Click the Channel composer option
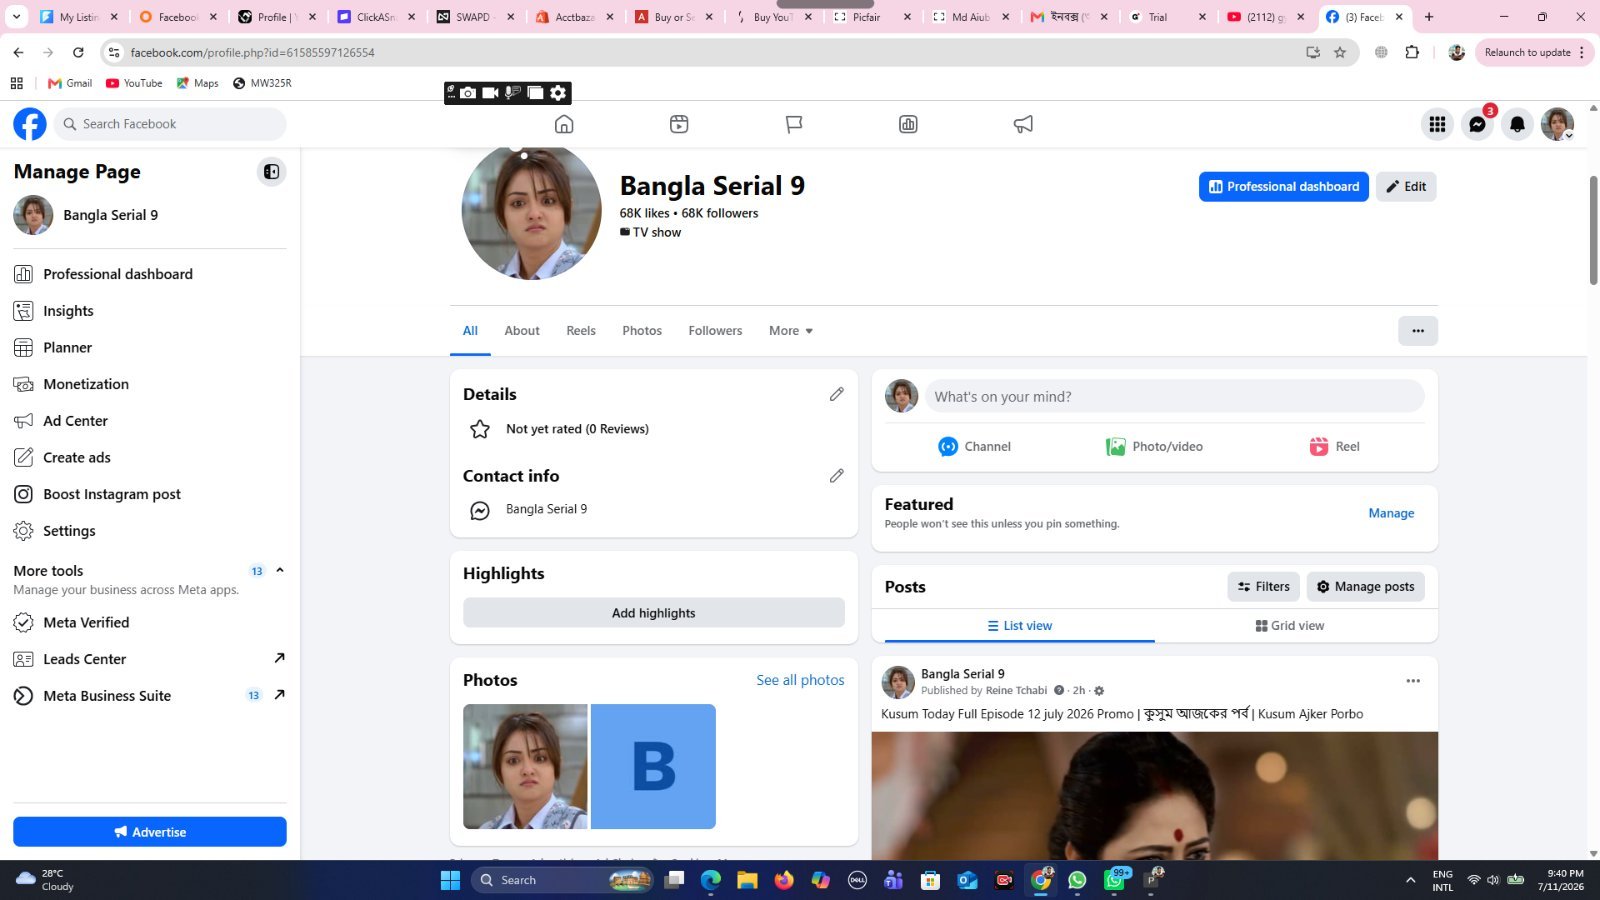The image size is (1600, 900). click(975, 447)
